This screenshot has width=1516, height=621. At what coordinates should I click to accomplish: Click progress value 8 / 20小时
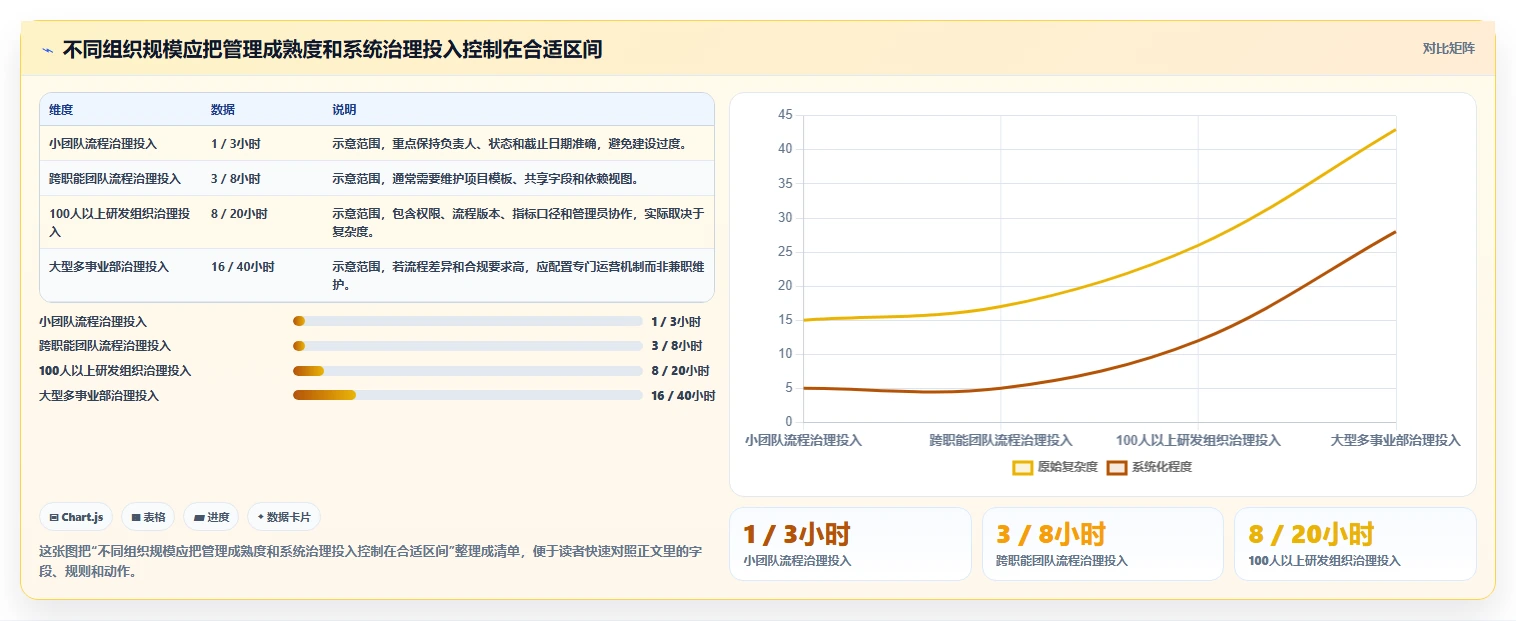point(680,371)
